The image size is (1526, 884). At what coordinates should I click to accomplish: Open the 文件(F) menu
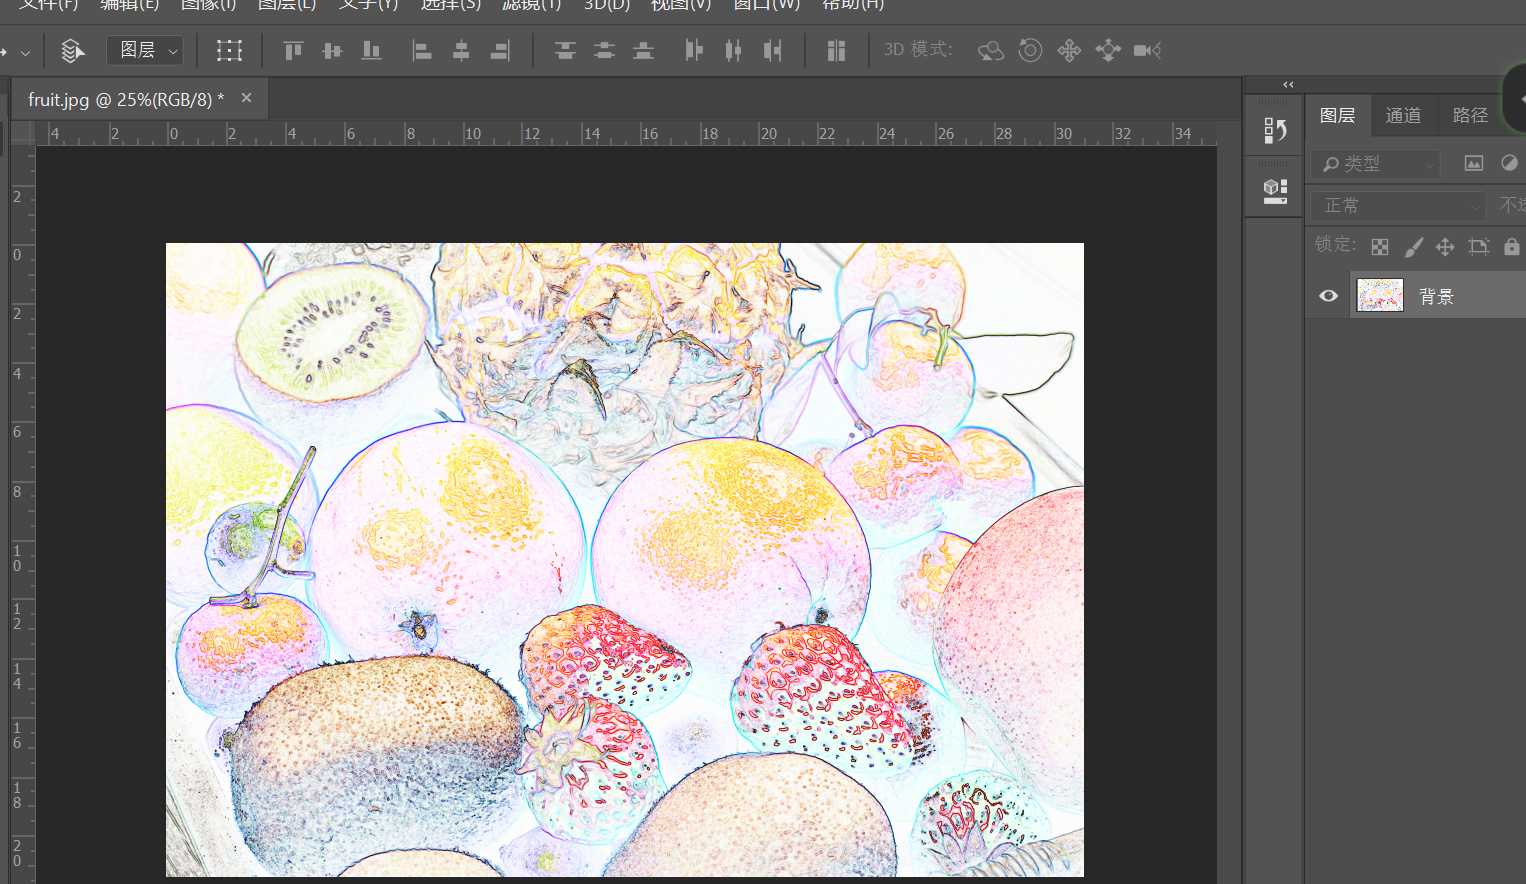(x=48, y=4)
